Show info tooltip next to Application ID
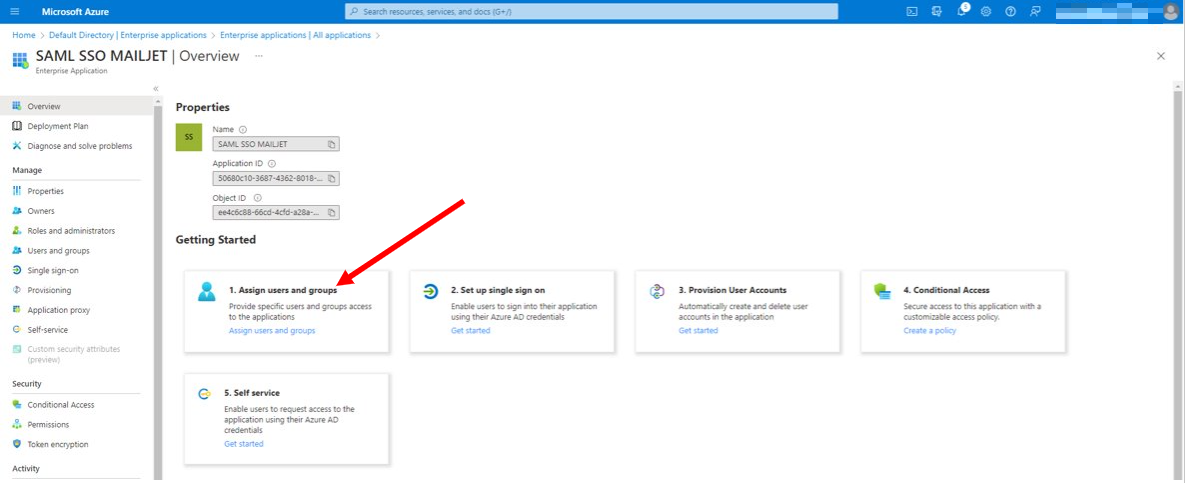The width and height of the screenshot is (1185, 483). tap(271, 163)
